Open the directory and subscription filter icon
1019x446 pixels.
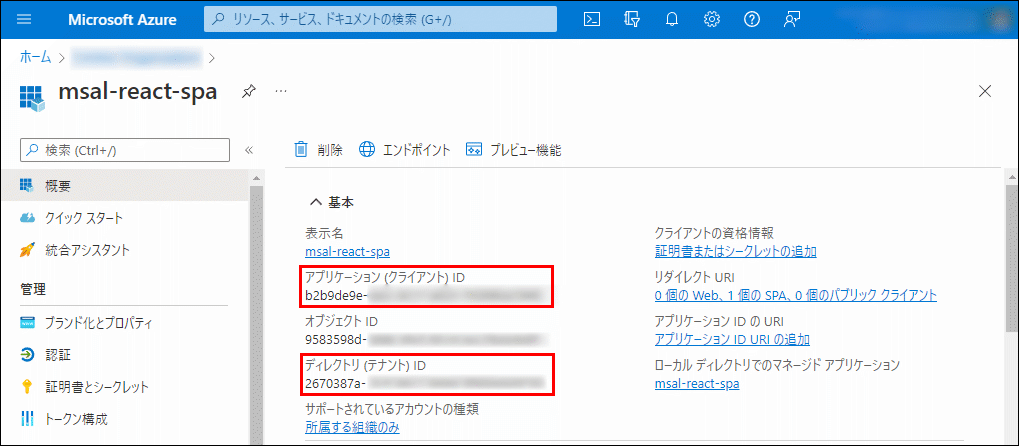[632, 20]
